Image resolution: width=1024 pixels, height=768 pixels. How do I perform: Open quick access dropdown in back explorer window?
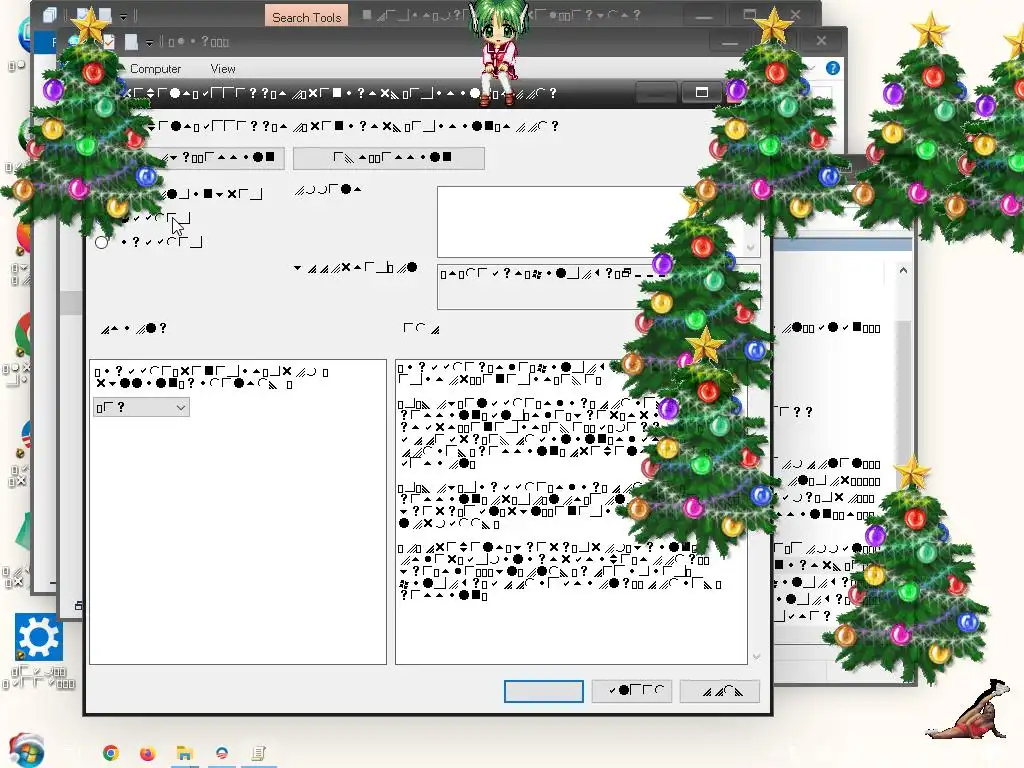(x=123, y=16)
